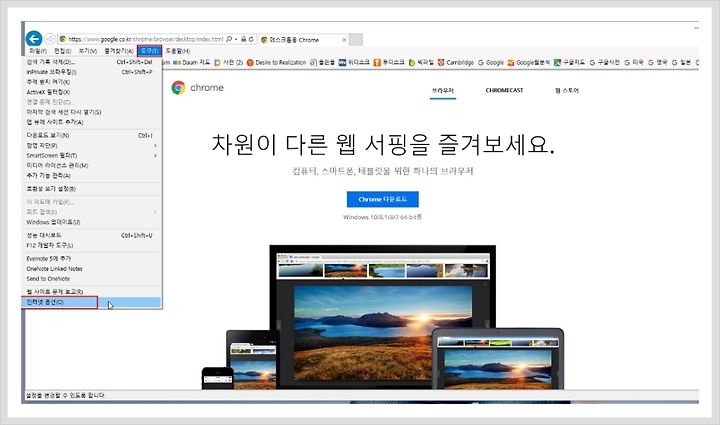This screenshot has height=425, width=720.
Task: Choose ActiveX 필터링 menu entry
Action: [91, 92]
